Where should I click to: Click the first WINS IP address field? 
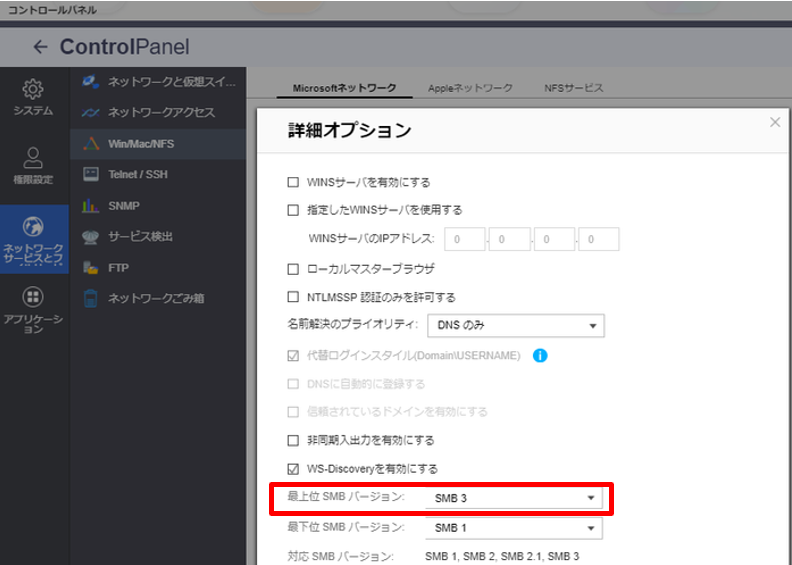click(465, 239)
